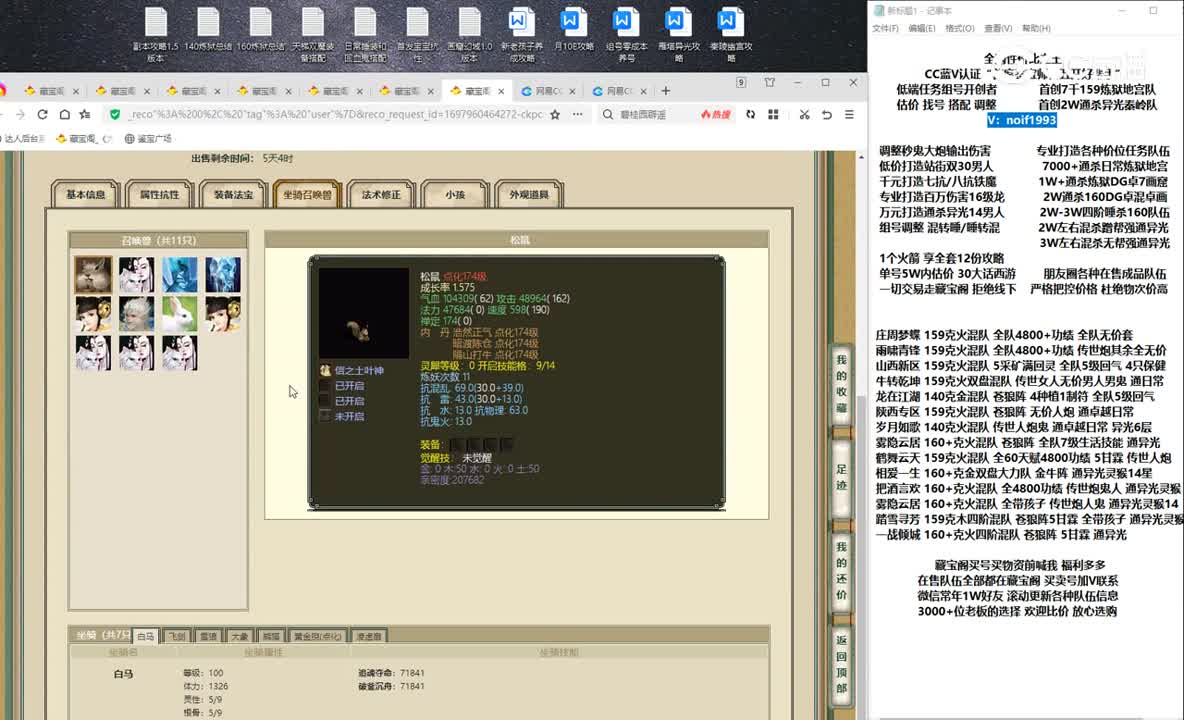
Task: Select the 大象 mount tab
Action: 239,636
